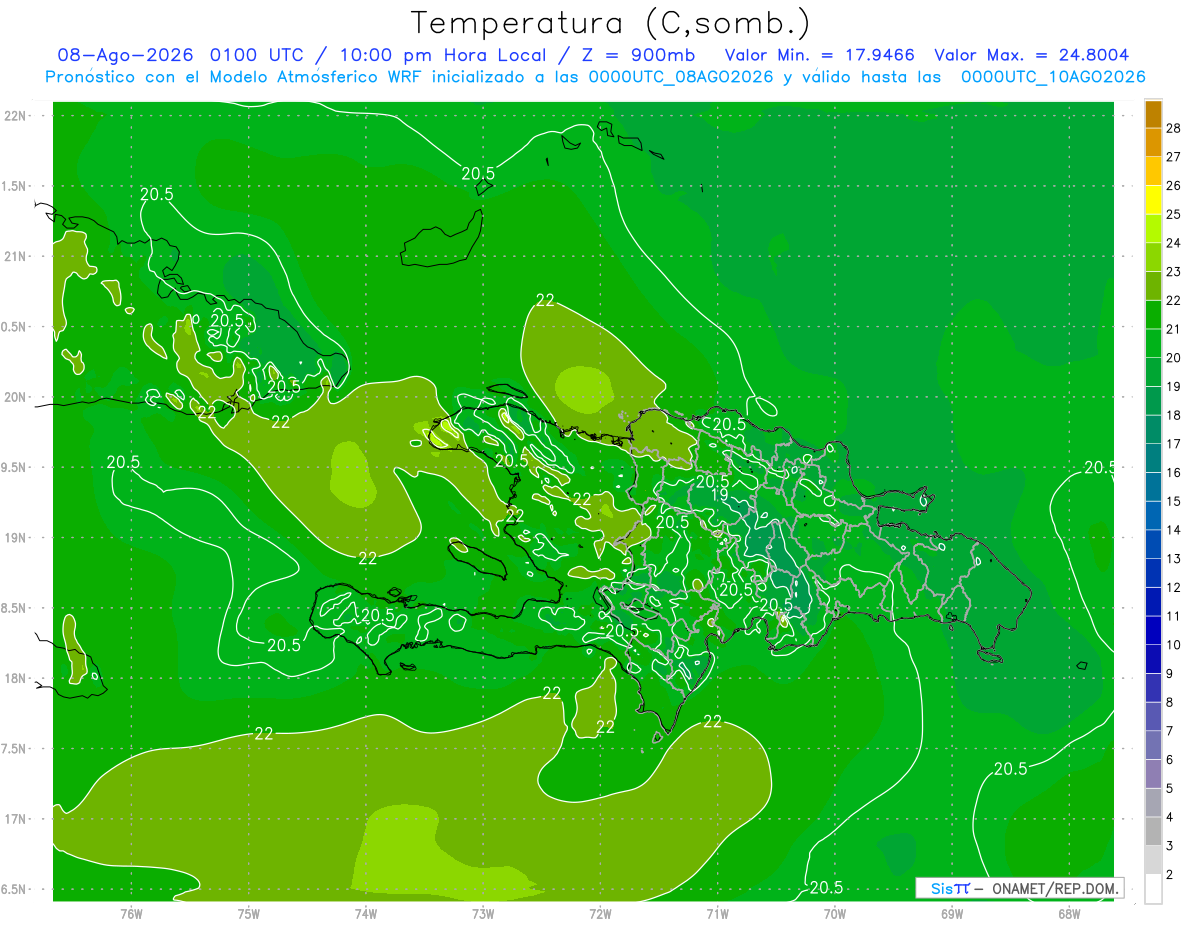Click the 'Temperatura (C,somb.)' map title
Screen dimensions: 1200x927
pyautogui.click(x=610, y=23)
